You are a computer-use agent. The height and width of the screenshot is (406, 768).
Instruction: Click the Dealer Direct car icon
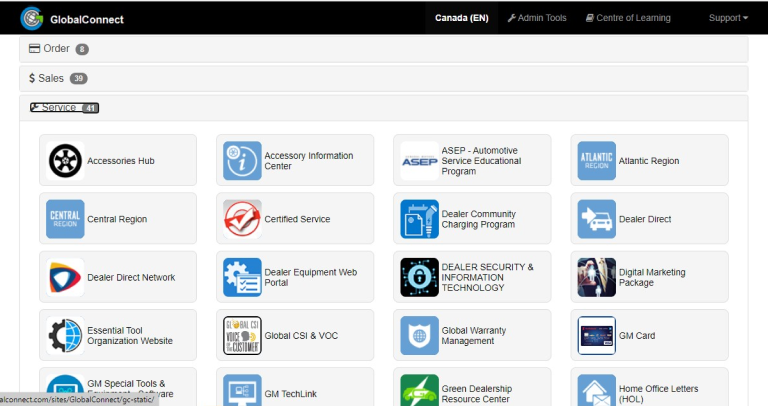click(597, 219)
